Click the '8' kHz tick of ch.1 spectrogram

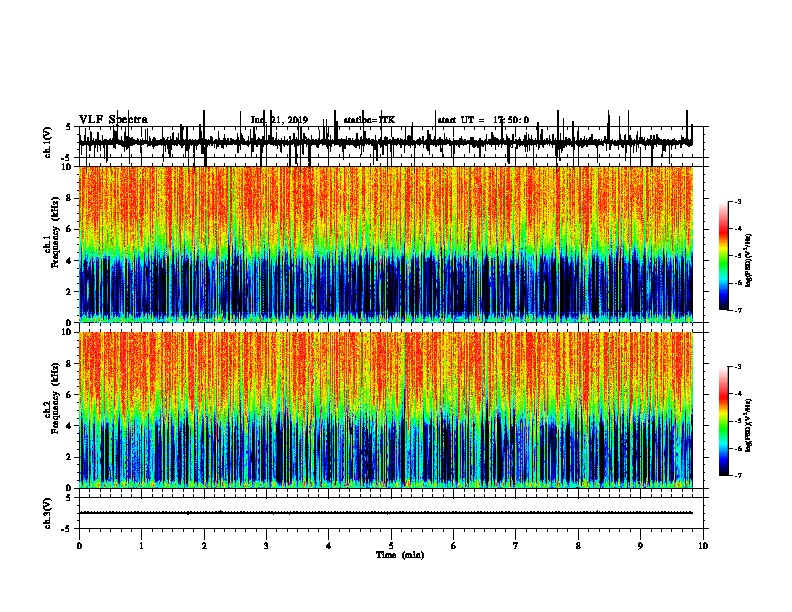coord(69,198)
